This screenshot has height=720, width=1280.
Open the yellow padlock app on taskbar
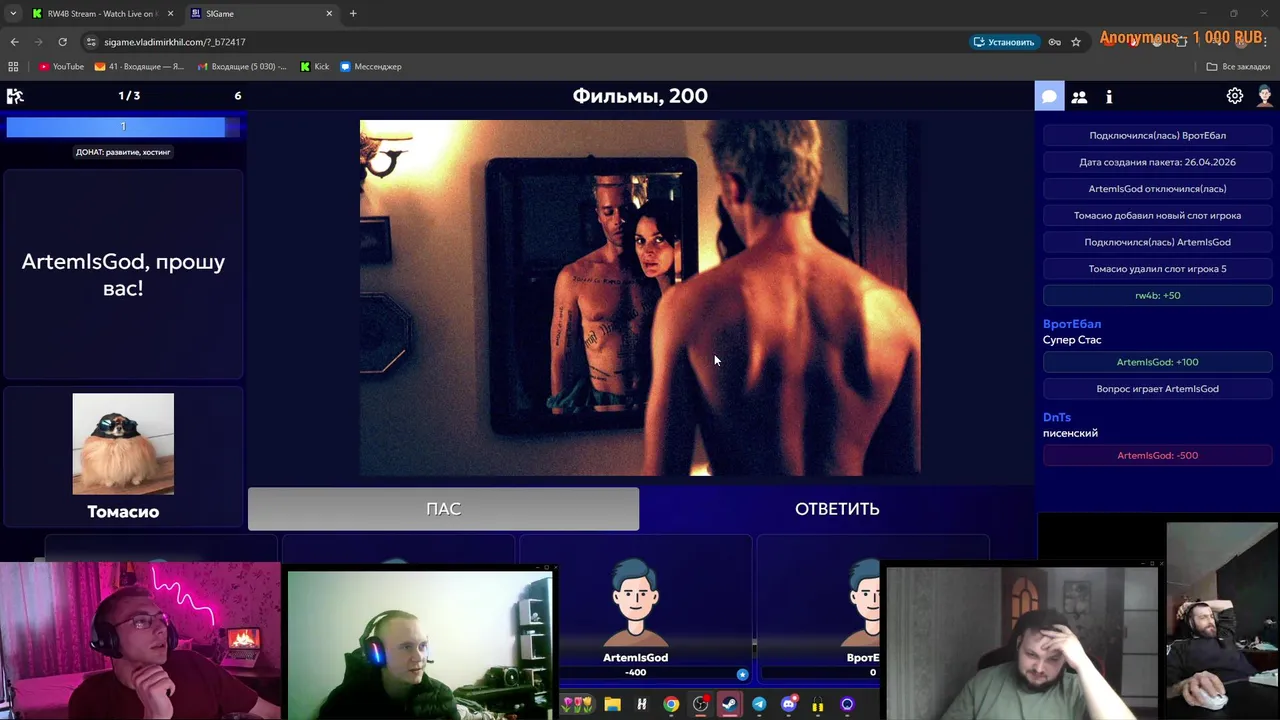tap(818, 705)
